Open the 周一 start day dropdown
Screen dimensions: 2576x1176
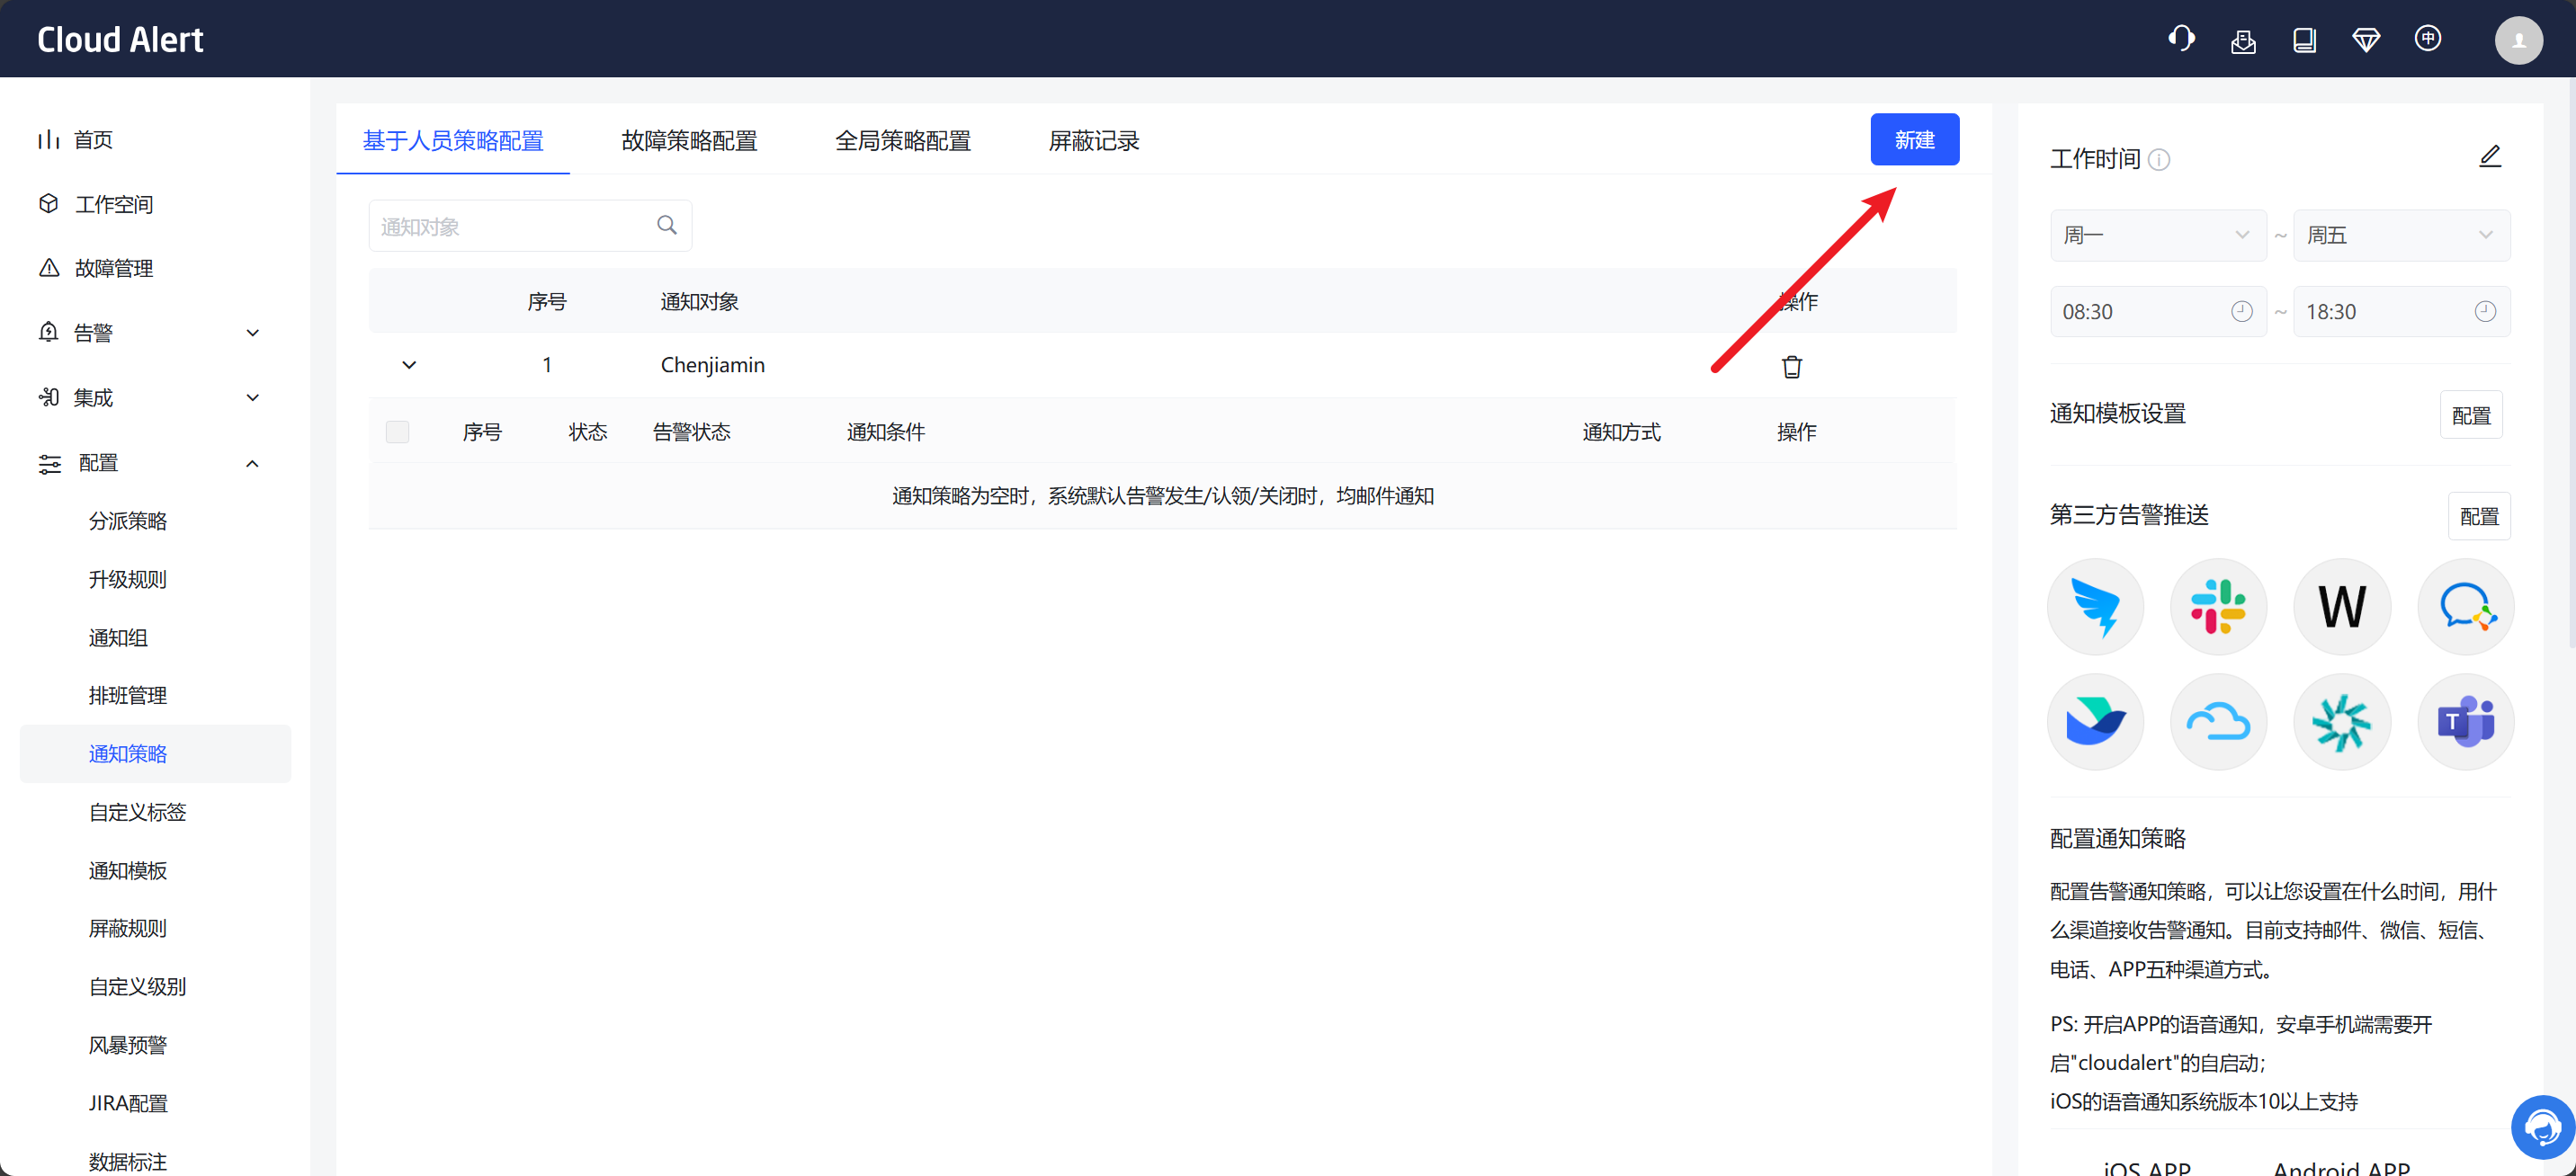click(x=2157, y=235)
